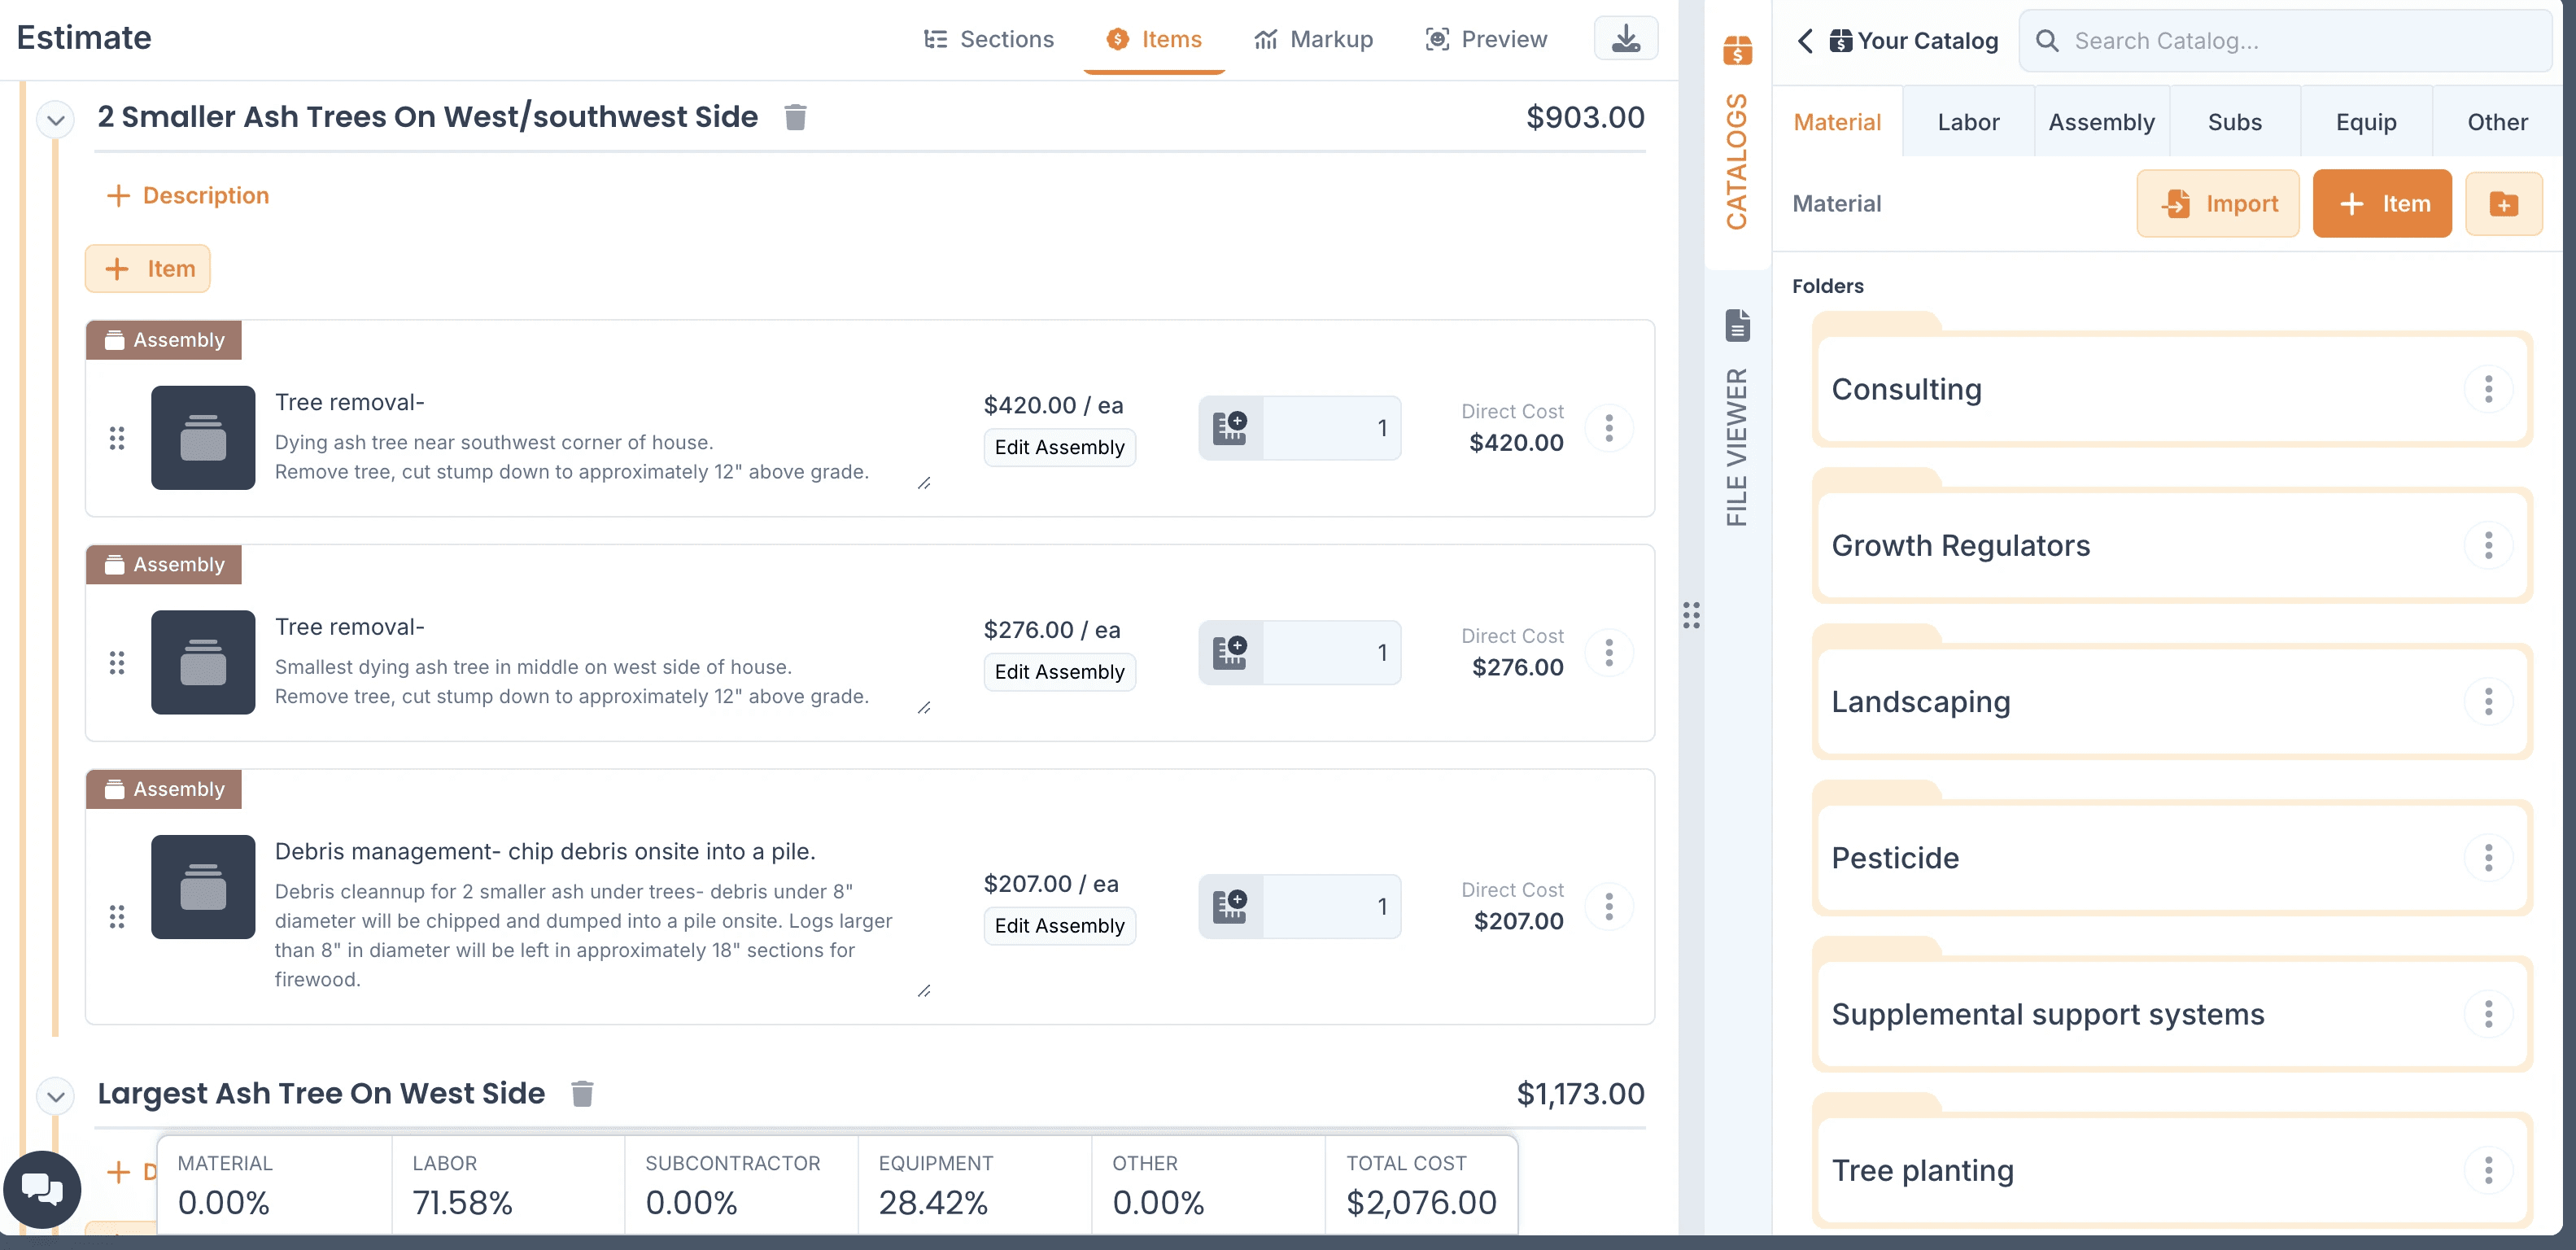Click the Import button in the catalog

[2218, 204]
